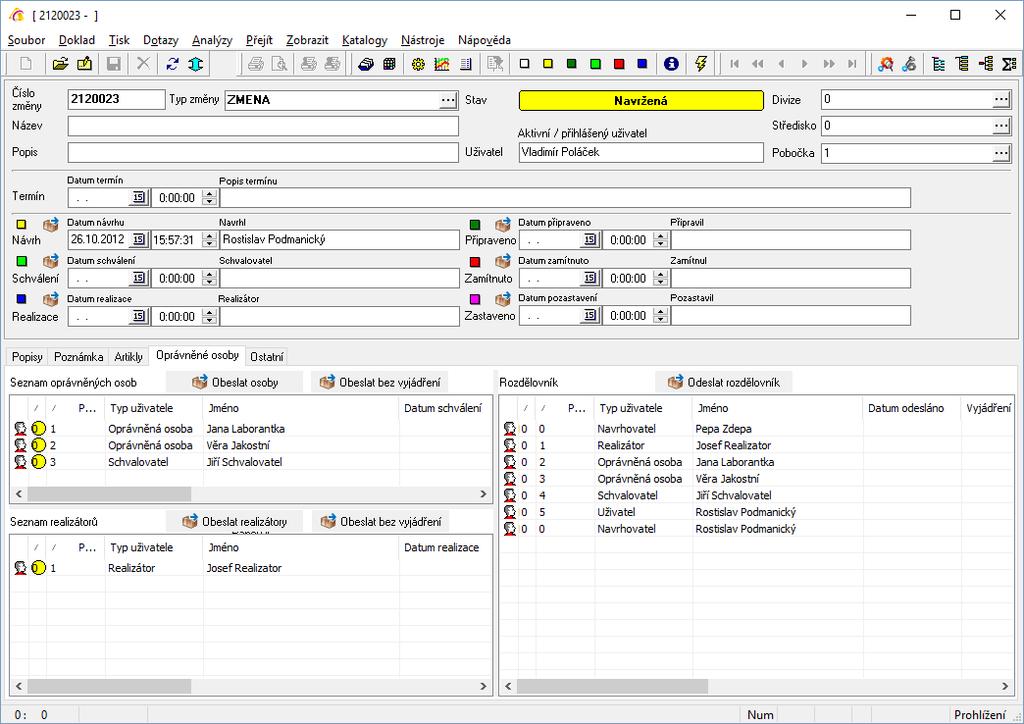Image resolution: width=1024 pixels, height=724 pixels.
Task: Open the Soubor menu
Action: (x=27, y=40)
